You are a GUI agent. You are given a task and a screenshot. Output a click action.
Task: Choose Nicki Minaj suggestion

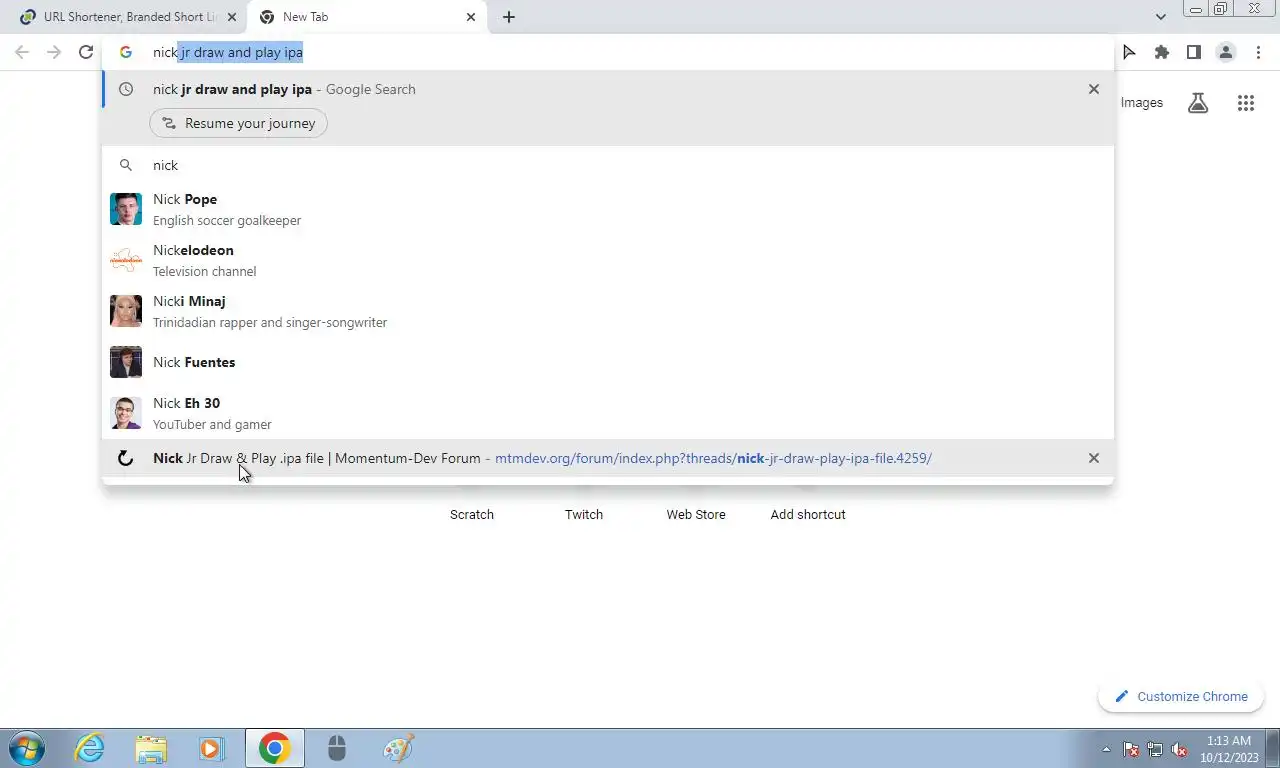(608, 311)
